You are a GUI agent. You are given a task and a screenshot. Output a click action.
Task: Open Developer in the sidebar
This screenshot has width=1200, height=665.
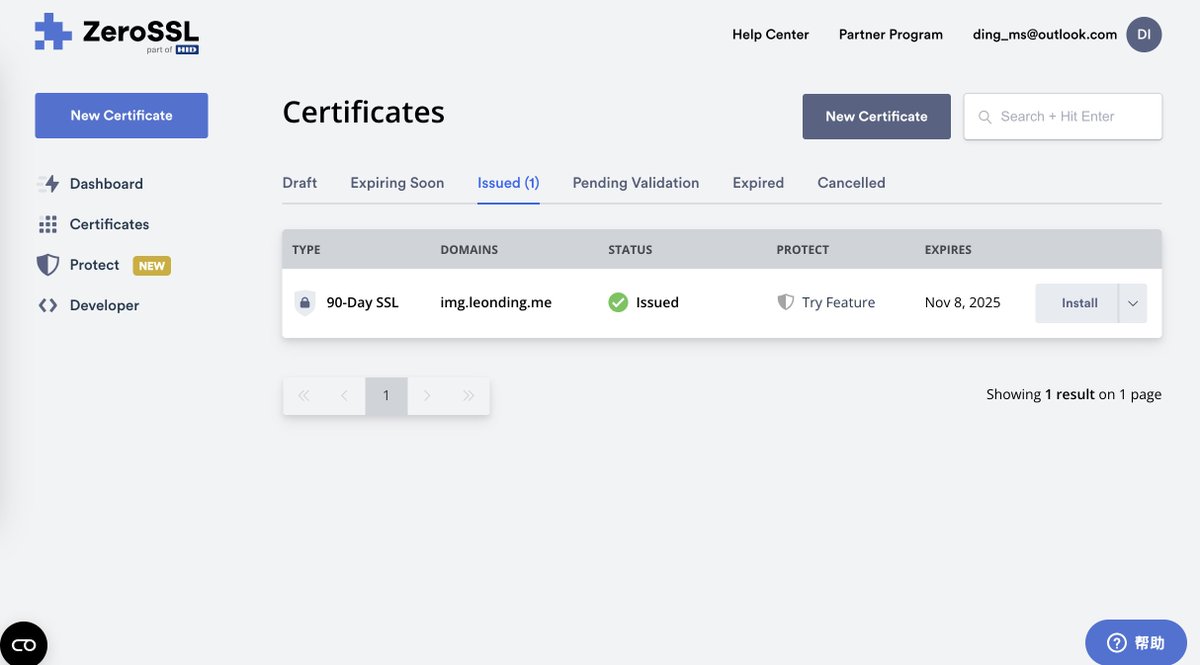point(104,305)
